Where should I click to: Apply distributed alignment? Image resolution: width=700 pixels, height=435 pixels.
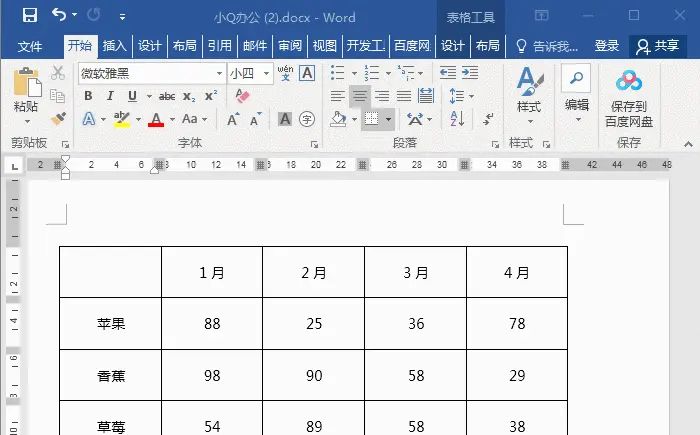coord(426,96)
